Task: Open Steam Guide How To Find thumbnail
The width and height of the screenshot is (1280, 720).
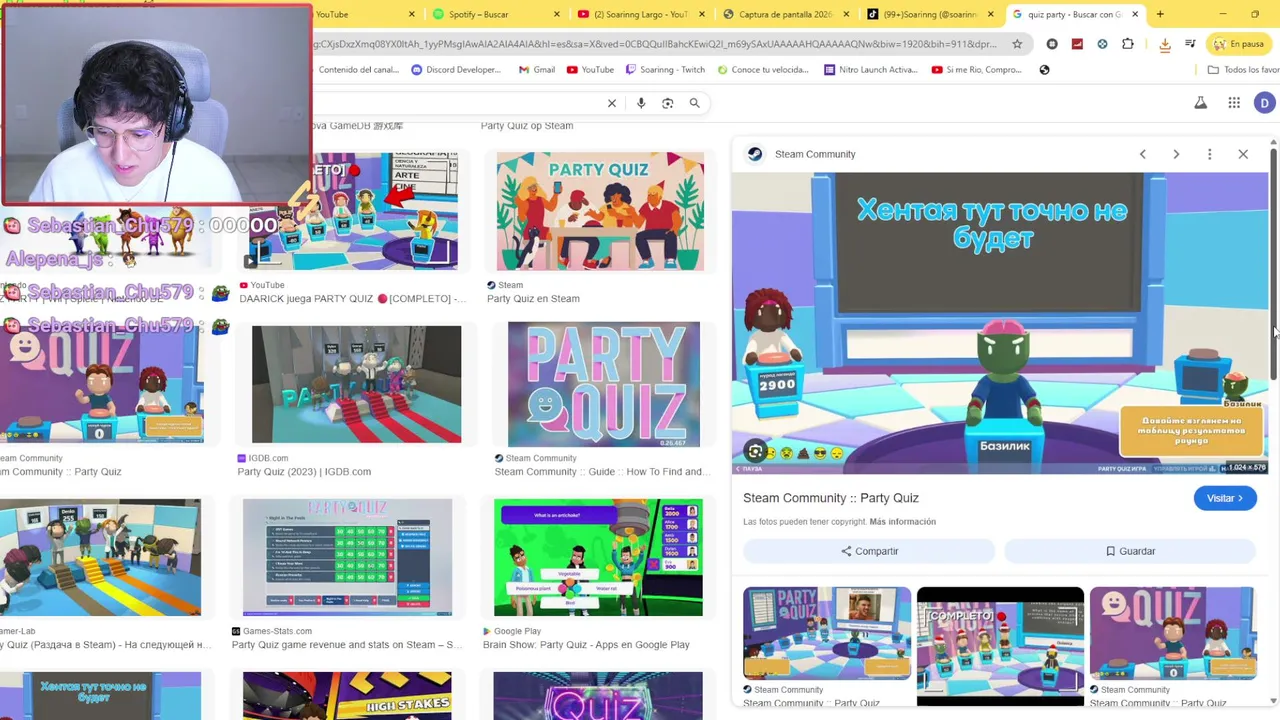Action: tap(604, 383)
